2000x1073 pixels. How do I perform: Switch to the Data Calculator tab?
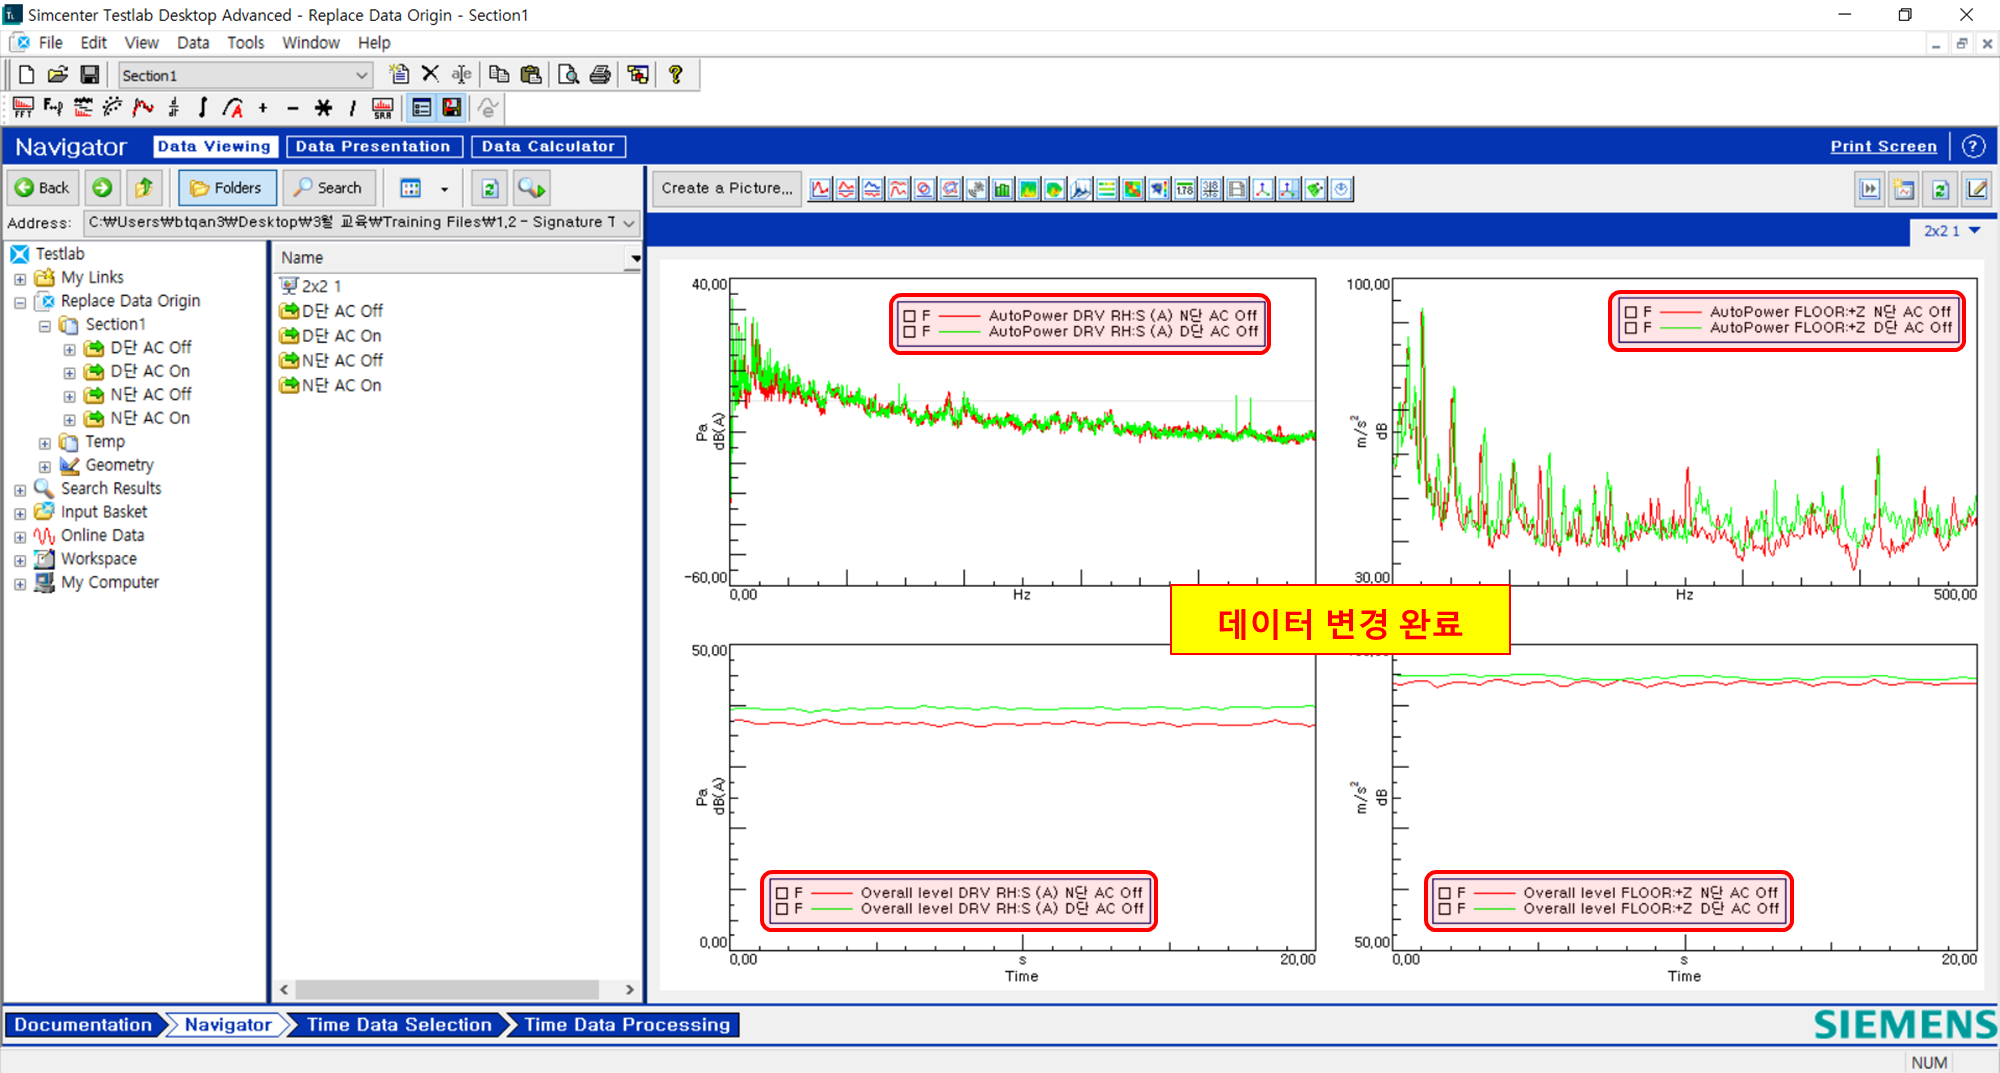pyautogui.click(x=548, y=147)
